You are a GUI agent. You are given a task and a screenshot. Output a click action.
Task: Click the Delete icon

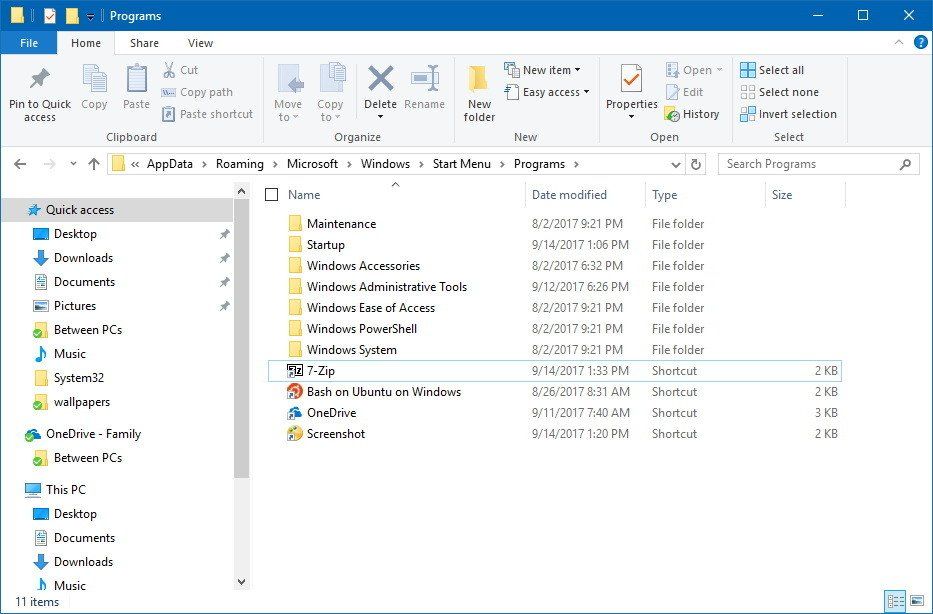click(x=380, y=90)
